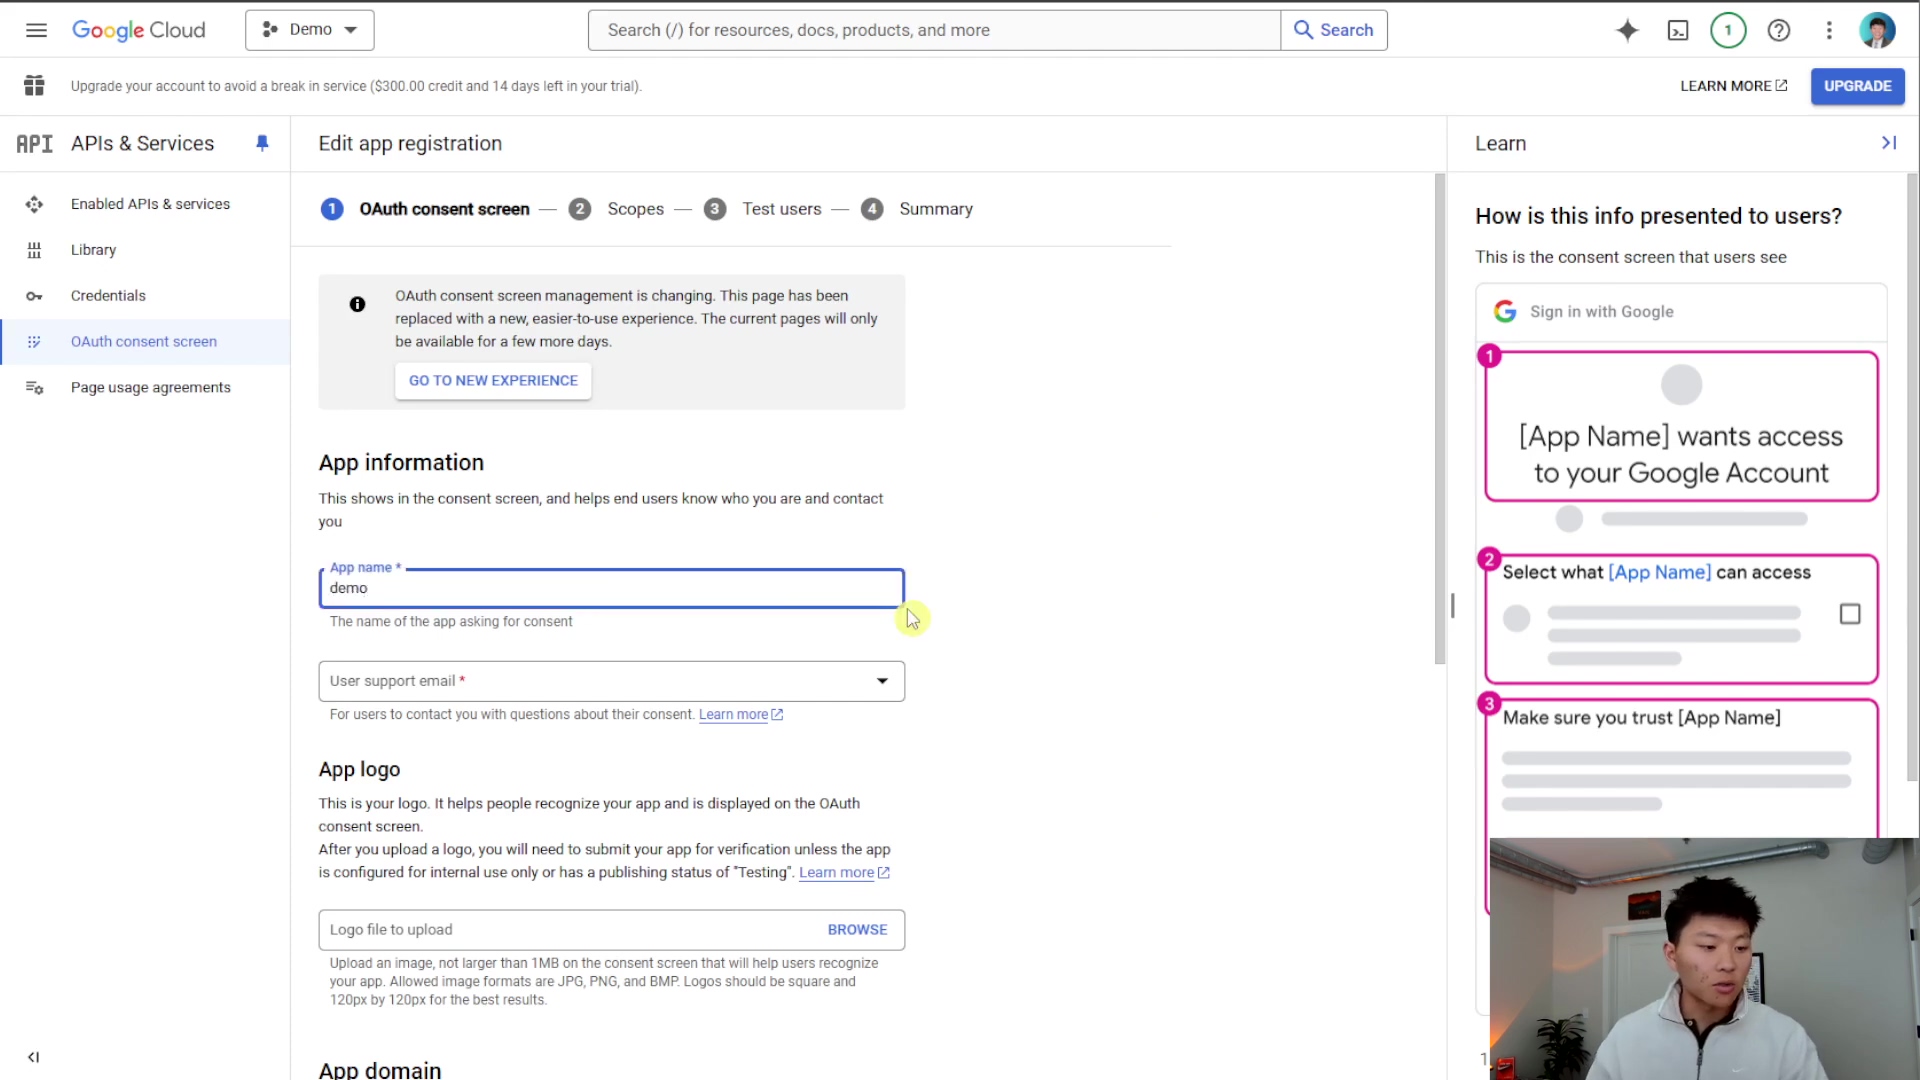This screenshot has height=1080, width=1920.
Task: Go to step 4 Summary
Action: coord(917,209)
